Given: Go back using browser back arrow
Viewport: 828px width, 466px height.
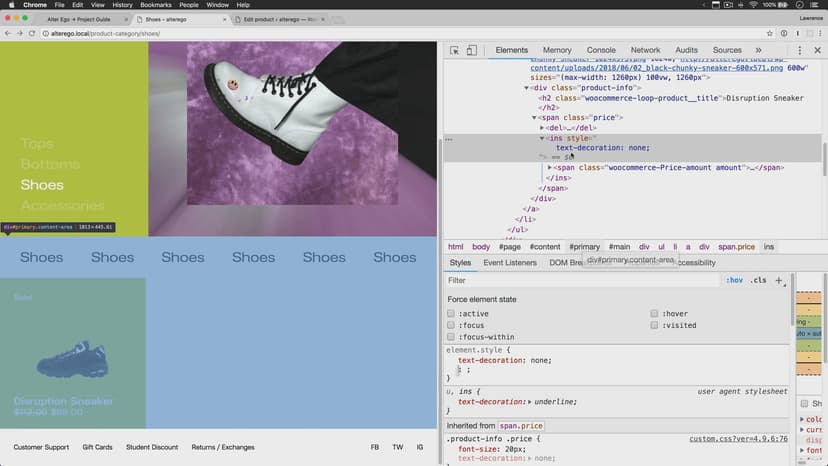Looking at the screenshot, I should pyautogui.click(x=7, y=33).
